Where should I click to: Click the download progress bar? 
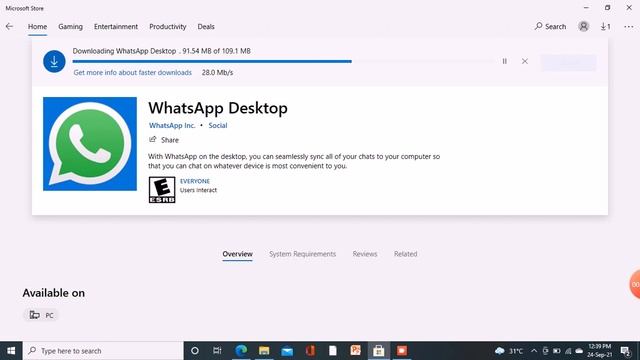click(283, 61)
